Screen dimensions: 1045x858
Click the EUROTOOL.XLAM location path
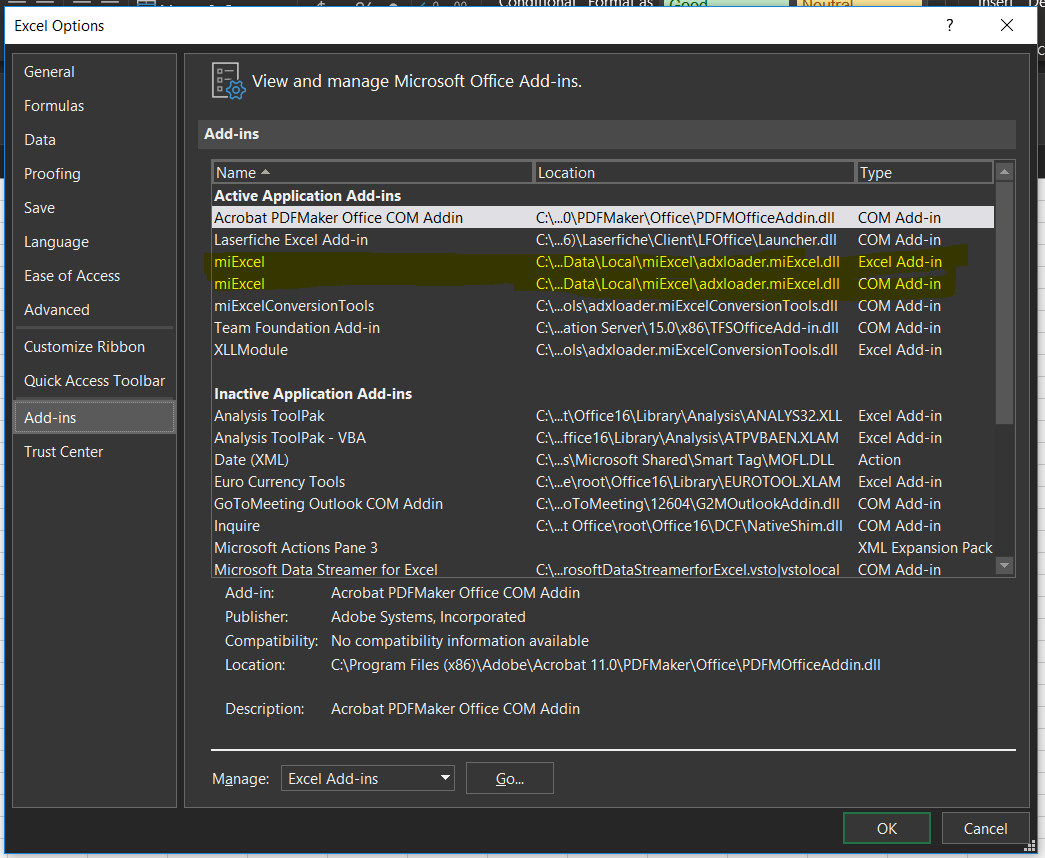click(x=688, y=481)
